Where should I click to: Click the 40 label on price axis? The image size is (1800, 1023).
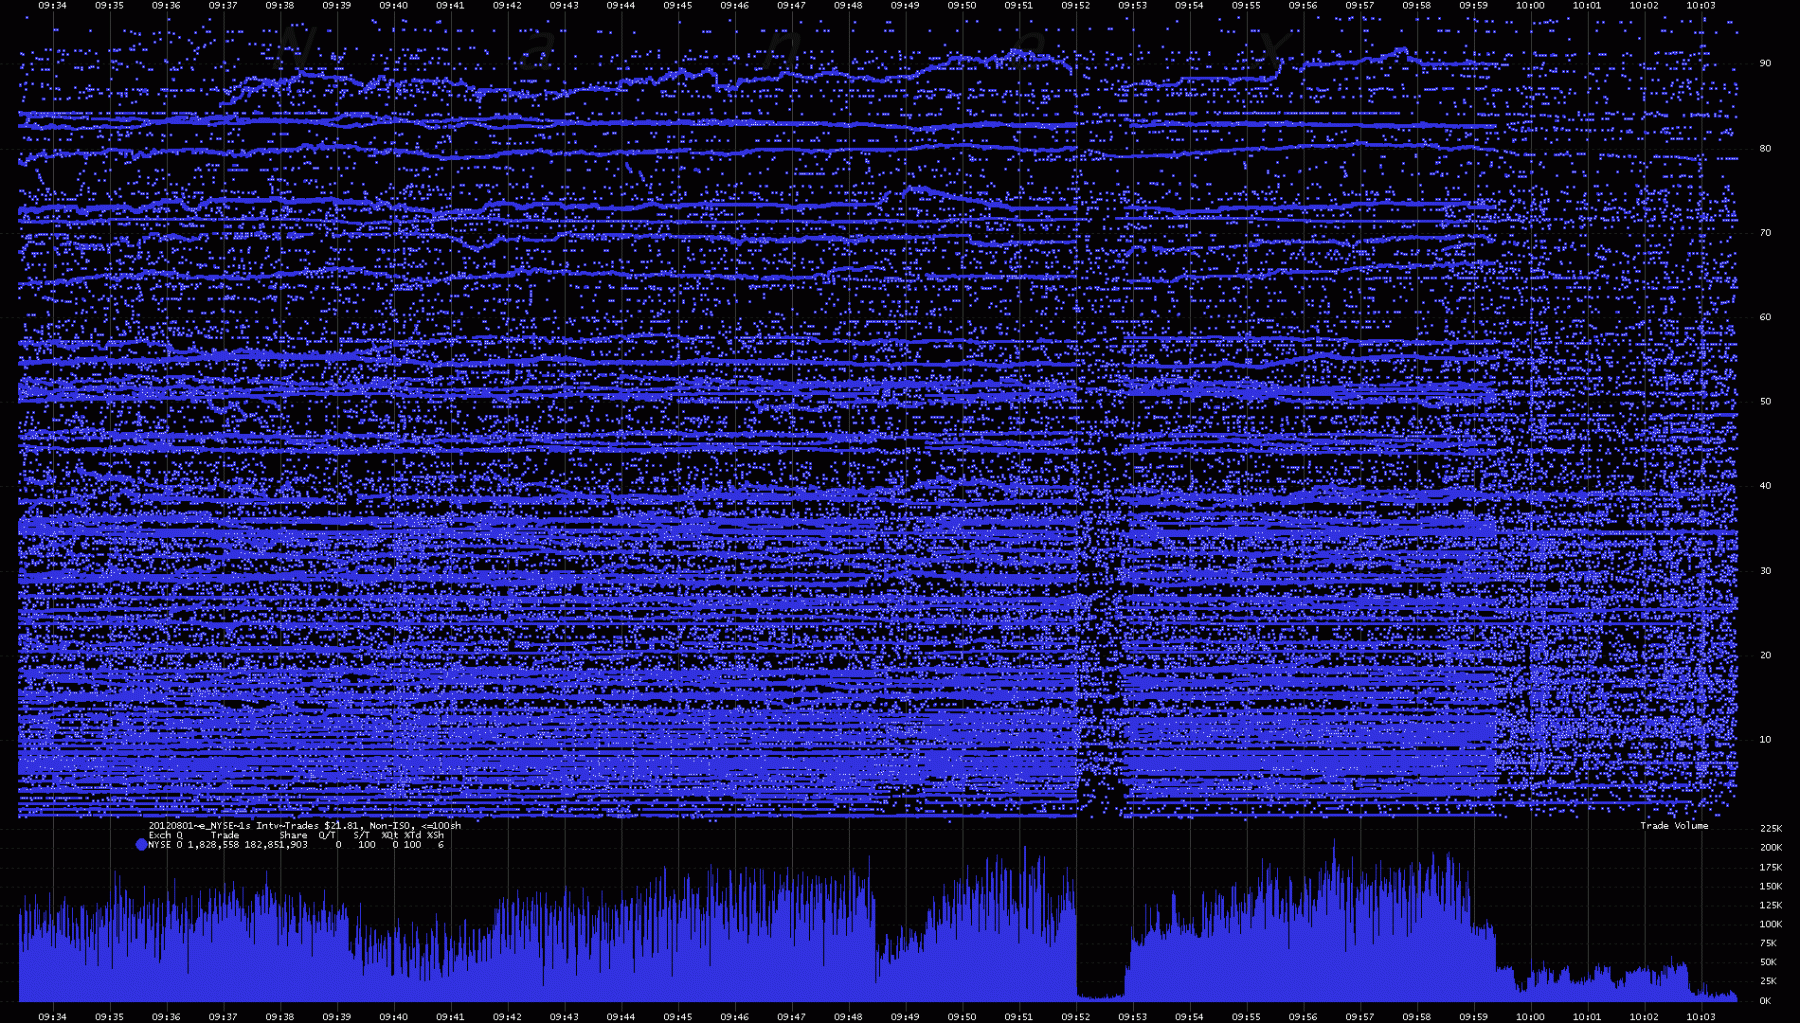pyautogui.click(x=1765, y=486)
